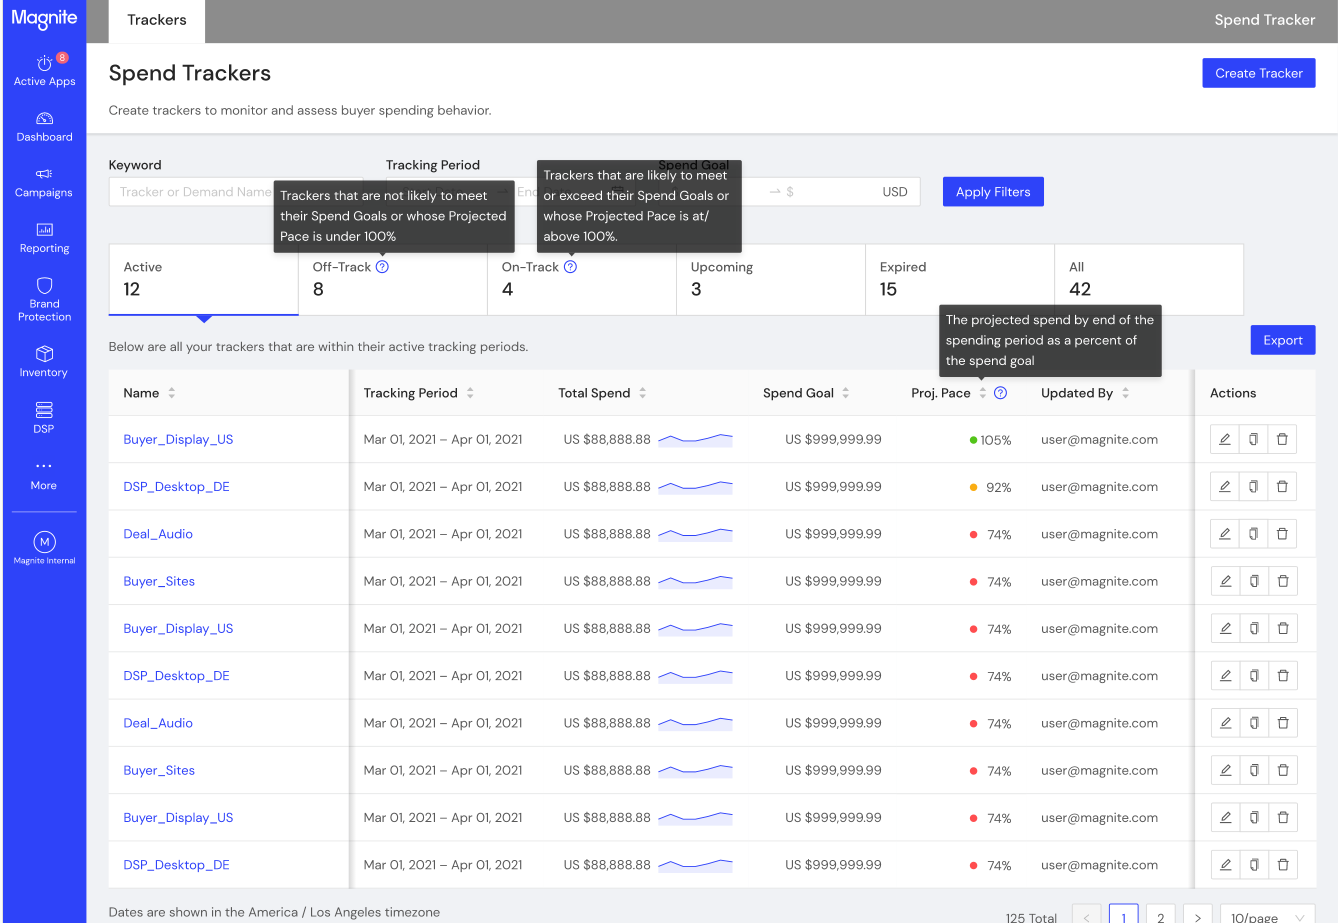1338x923 pixels.
Task: Click the Proj. Pace help question icon
Action: (1001, 393)
